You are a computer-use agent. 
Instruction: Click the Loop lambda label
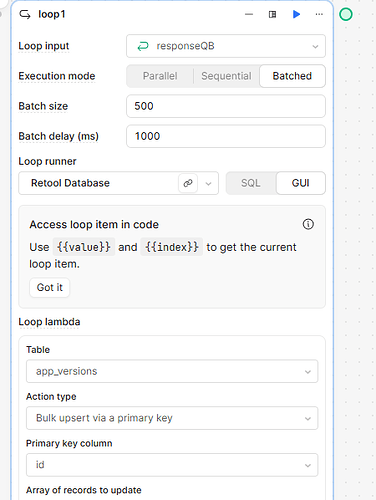[x=49, y=322]
